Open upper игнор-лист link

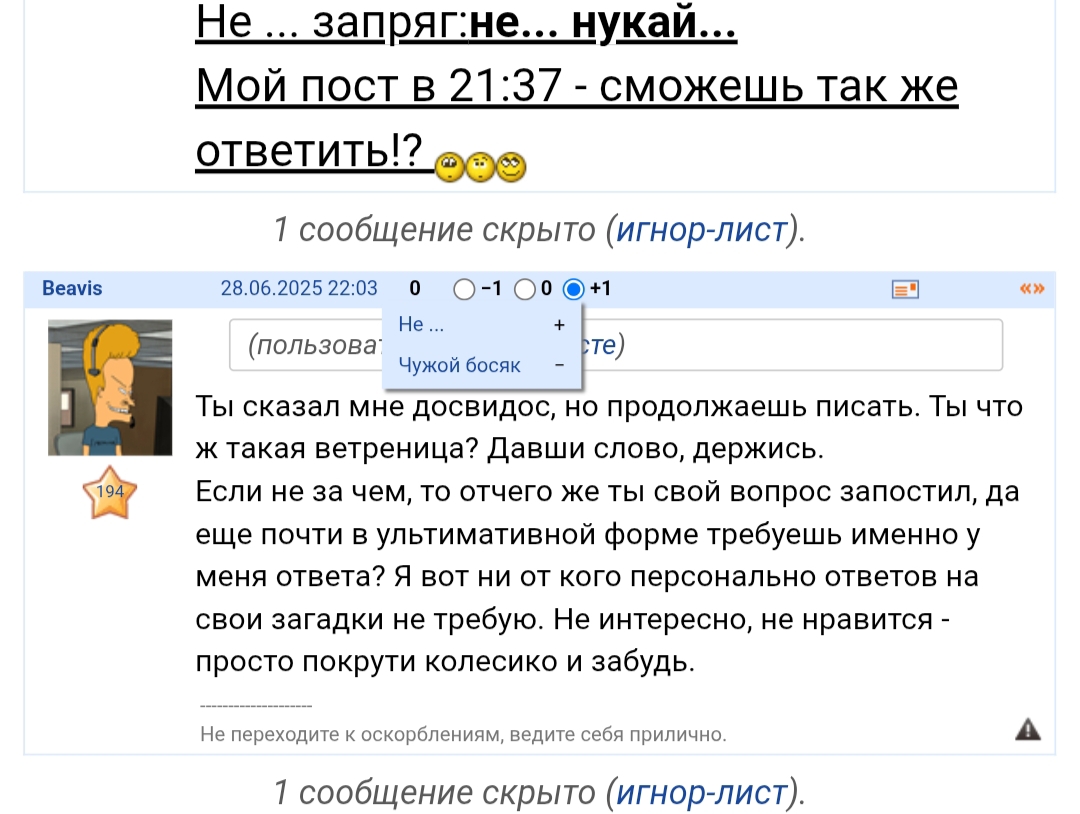[x=701, y=230]
